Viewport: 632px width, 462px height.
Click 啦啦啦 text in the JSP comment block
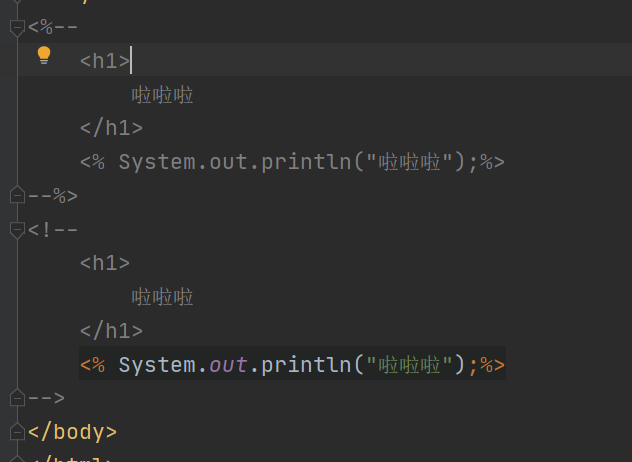pyautogui.click(x=162, y=96)
